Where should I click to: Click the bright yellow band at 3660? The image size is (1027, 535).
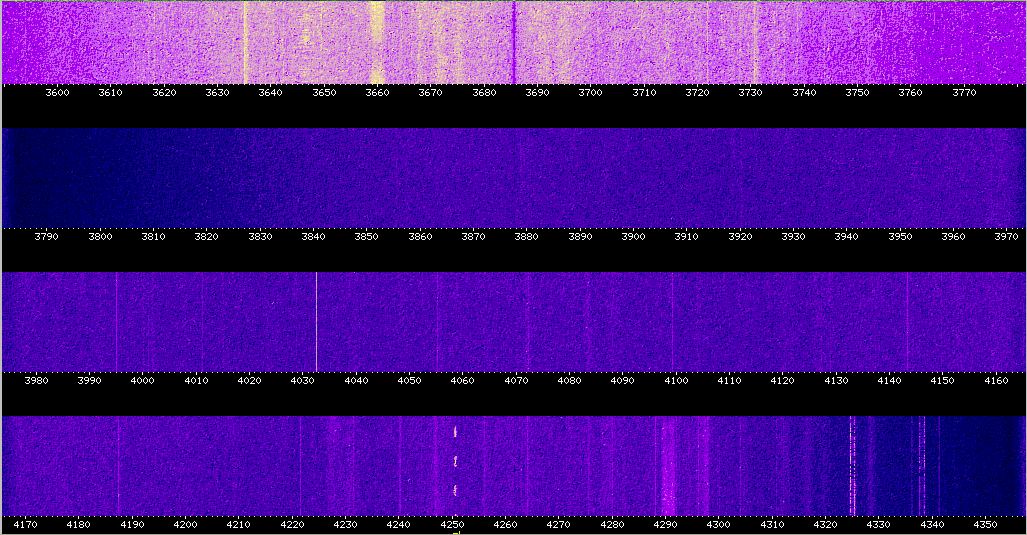pyautogui.click(x=377, y=43)
